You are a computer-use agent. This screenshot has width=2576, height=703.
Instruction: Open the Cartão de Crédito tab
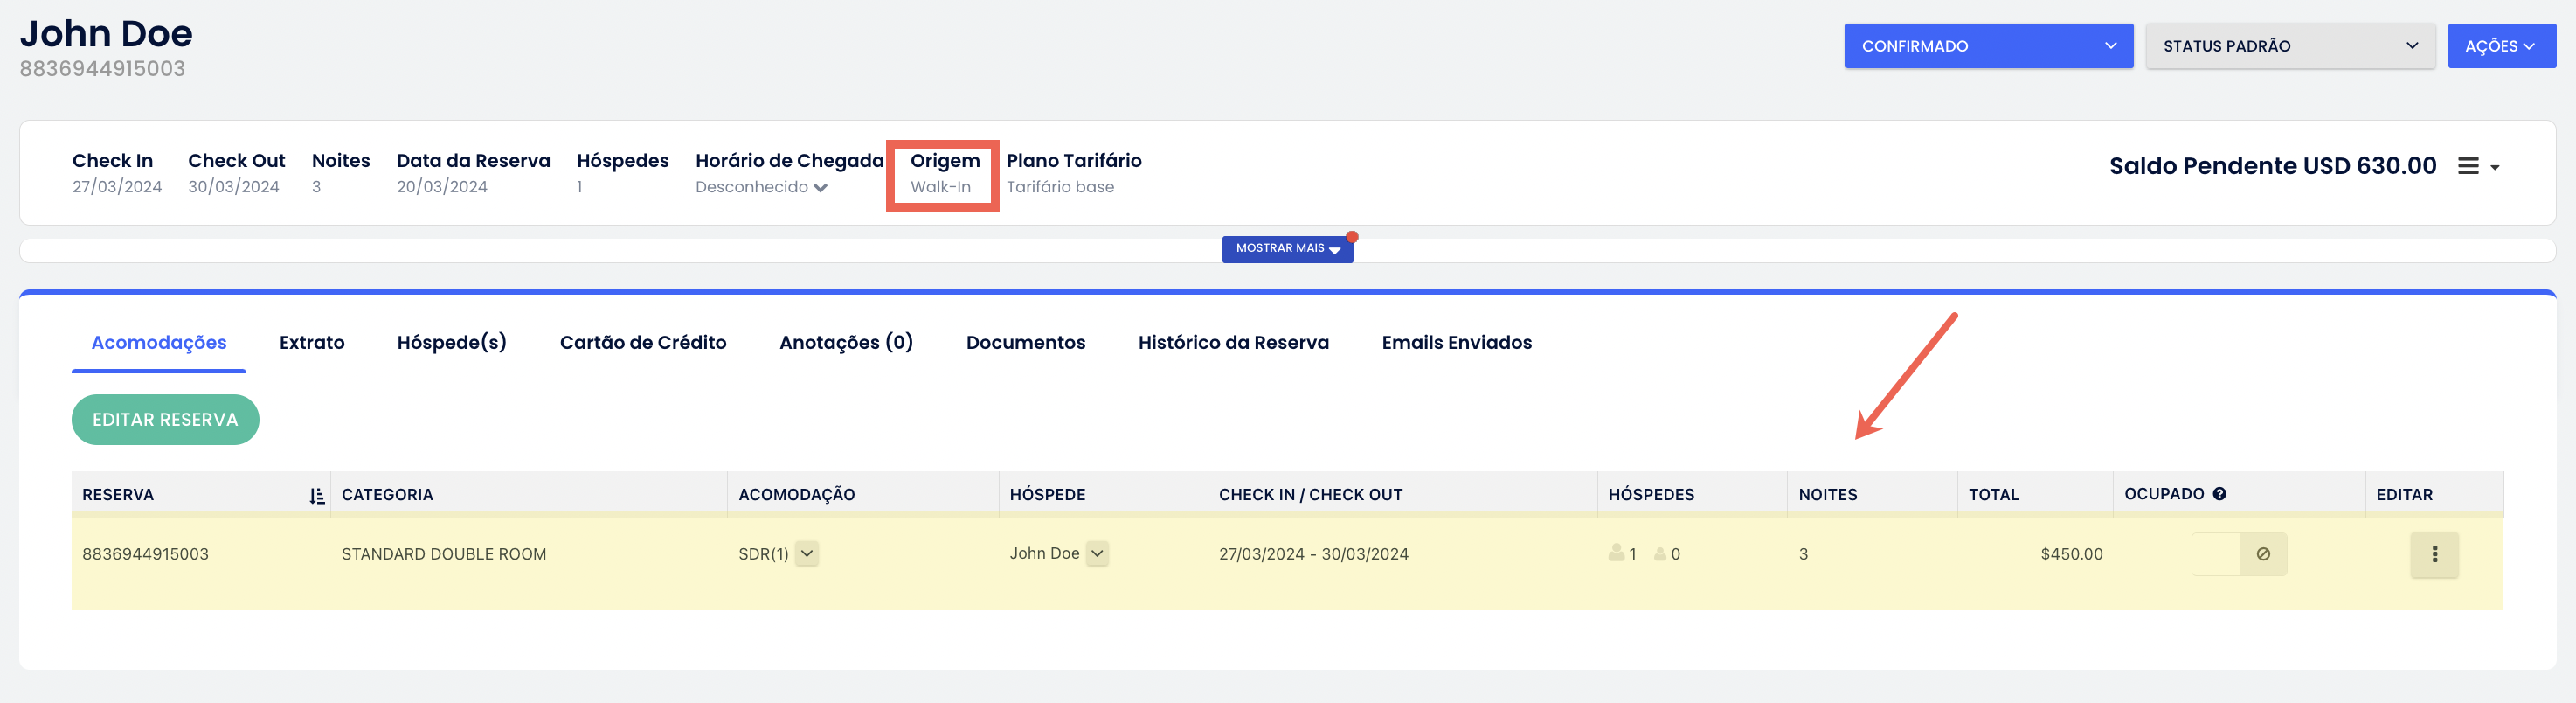coord(643,342)
